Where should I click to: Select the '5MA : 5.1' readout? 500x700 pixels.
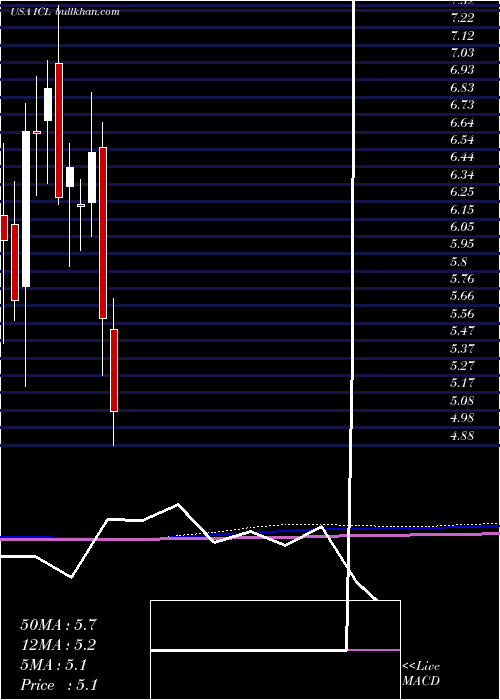pos(54,665)
